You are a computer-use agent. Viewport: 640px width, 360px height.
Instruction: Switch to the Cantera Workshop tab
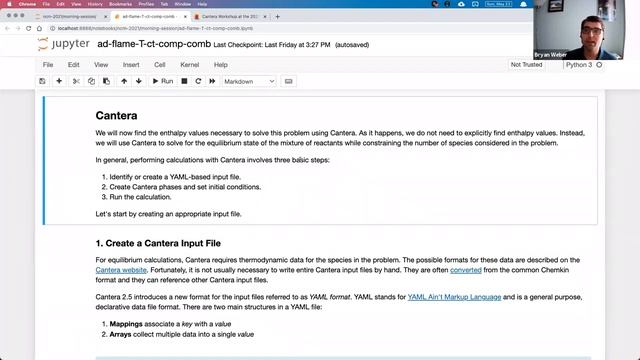click(229, 17)
